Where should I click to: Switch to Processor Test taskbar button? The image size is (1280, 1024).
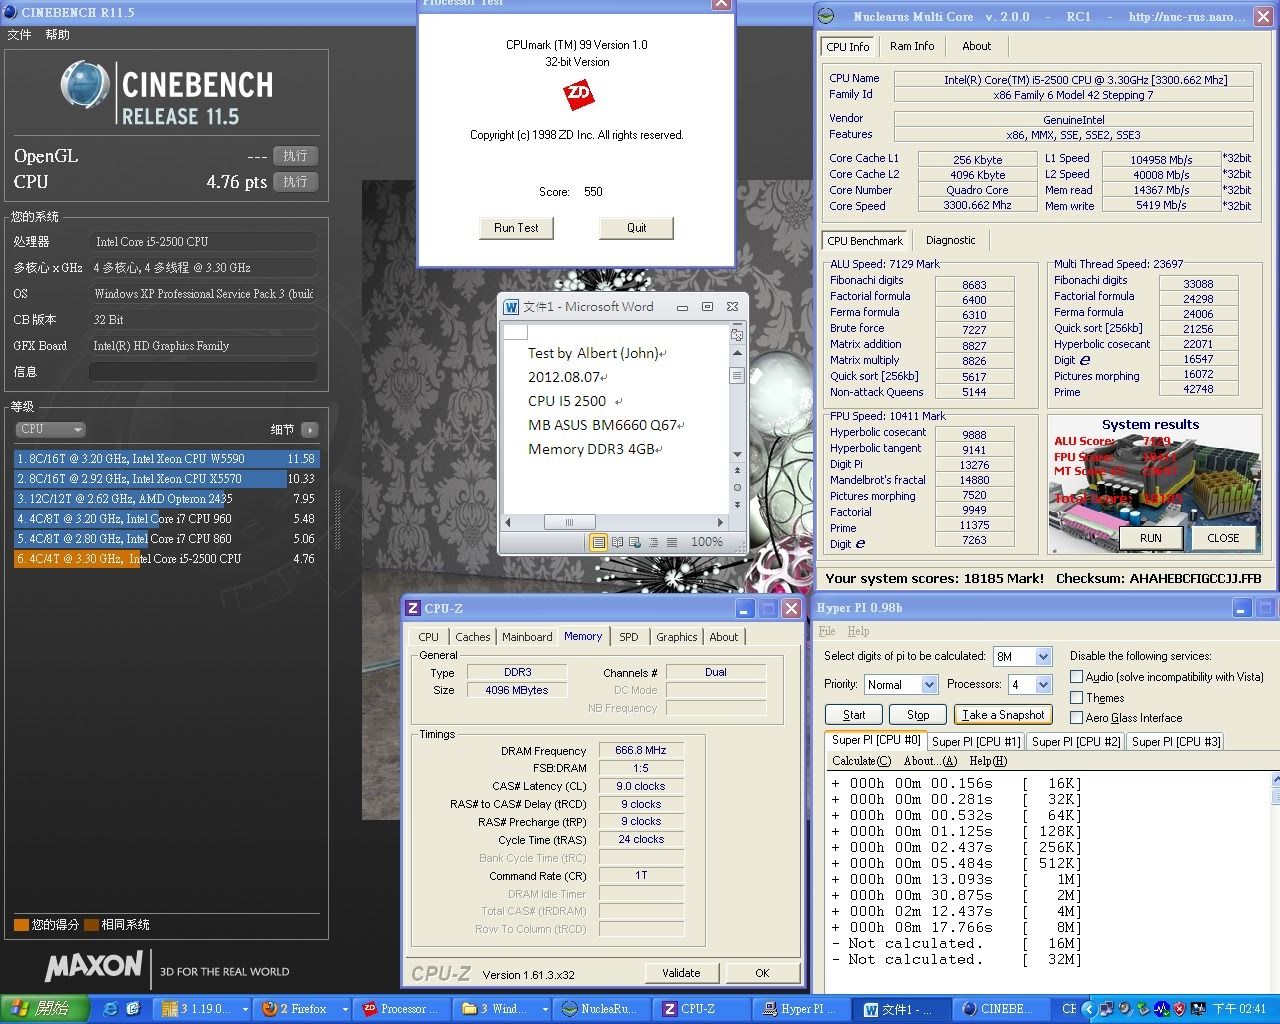click(403, 1009)
